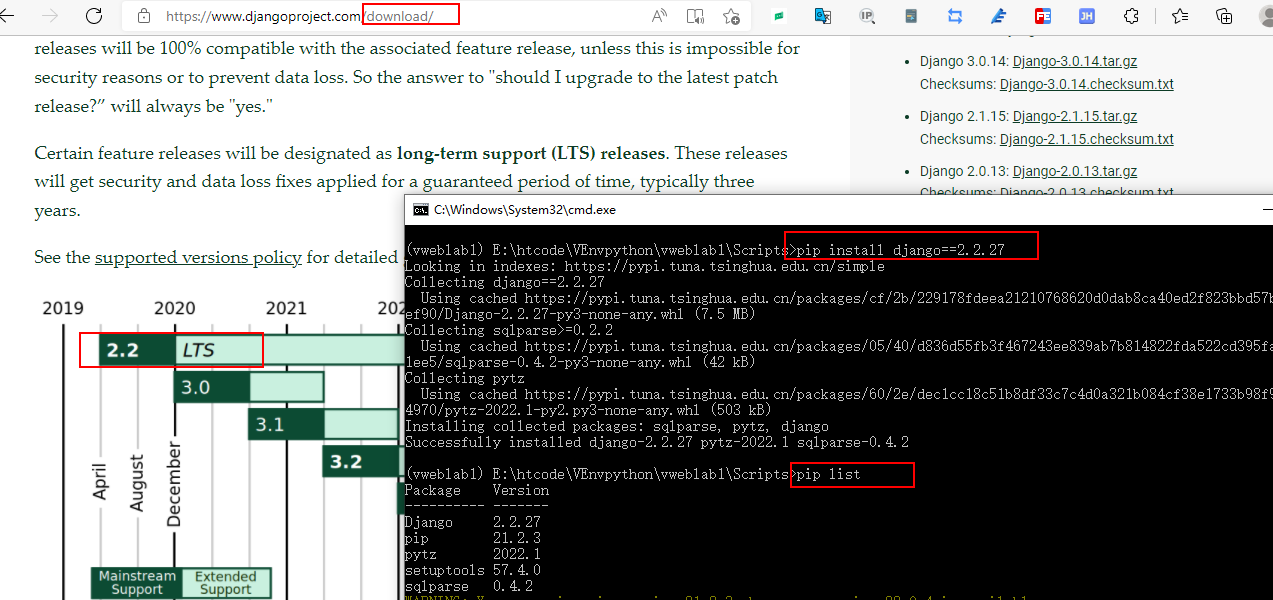Open the Favorites list icon
Viewport: 1273px width, 600px height.
click(x=1180, y=16)
